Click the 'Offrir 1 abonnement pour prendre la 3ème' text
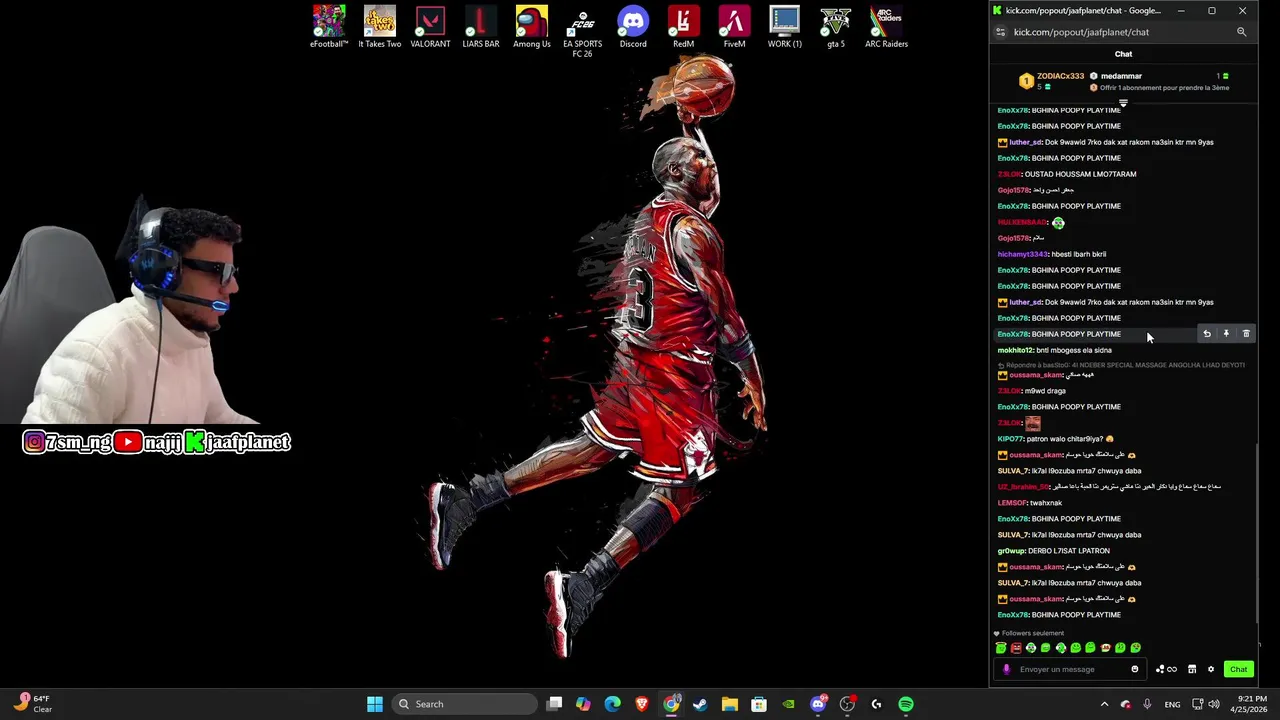This screenshot has height=720, width=1280. pyautogui.click(x=1165, y=88)
